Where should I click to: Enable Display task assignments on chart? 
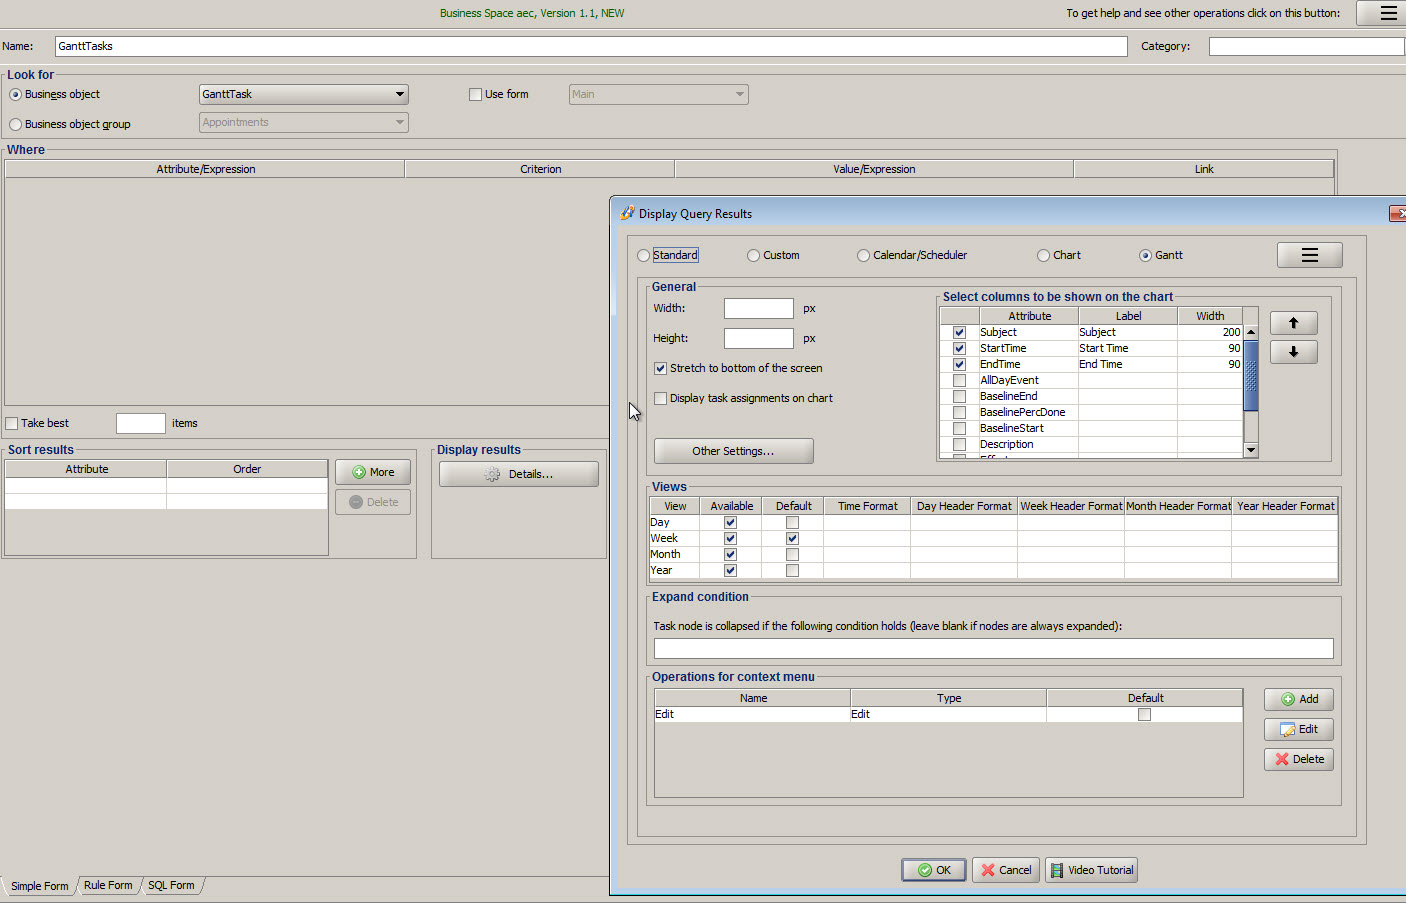[660, 399]
